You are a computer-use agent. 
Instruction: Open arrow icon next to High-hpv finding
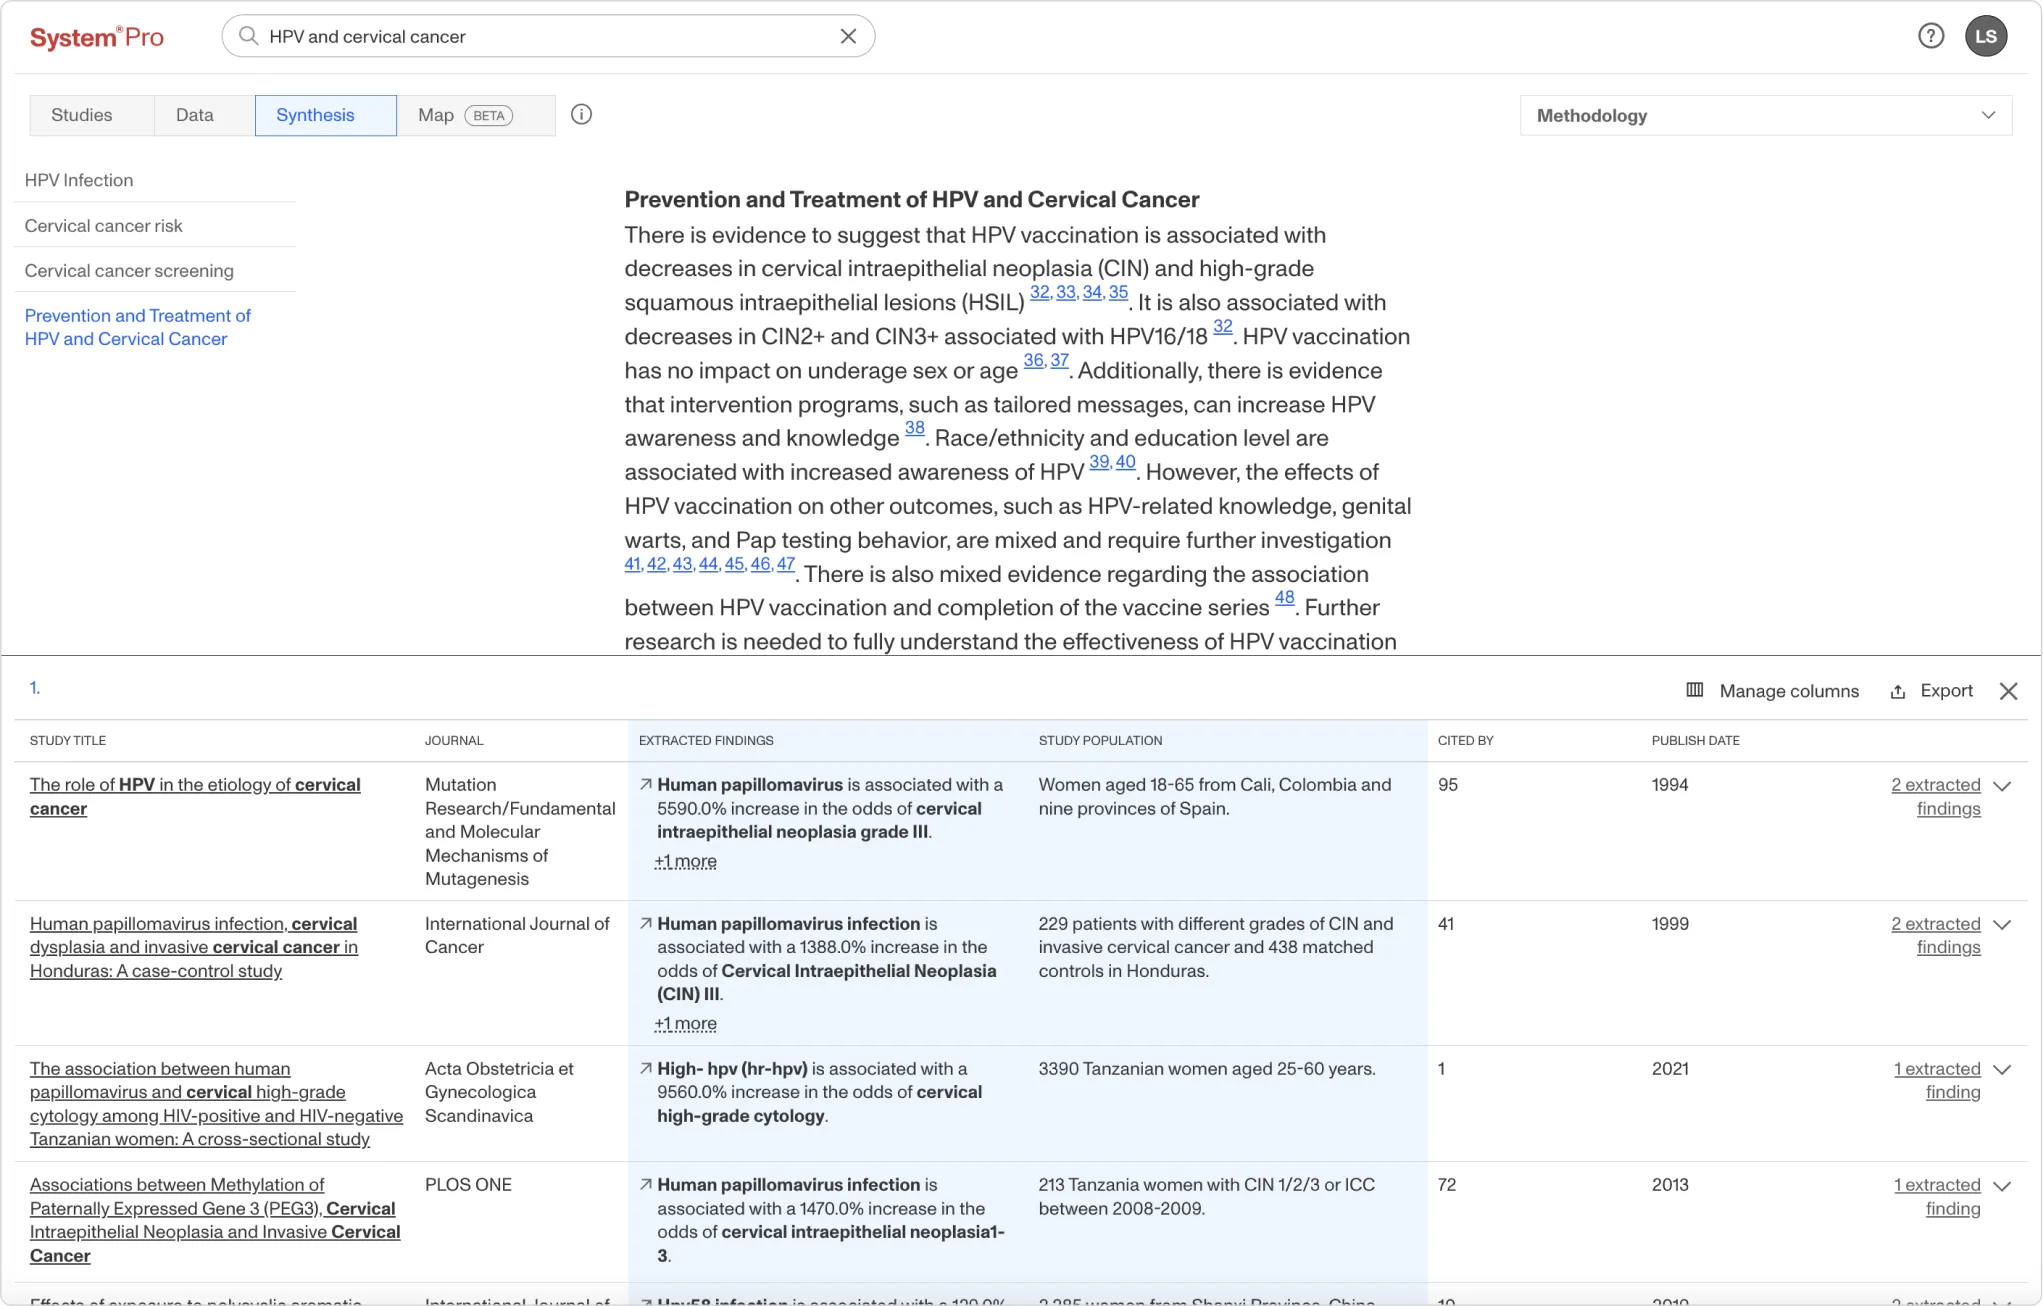[646, 1069]
